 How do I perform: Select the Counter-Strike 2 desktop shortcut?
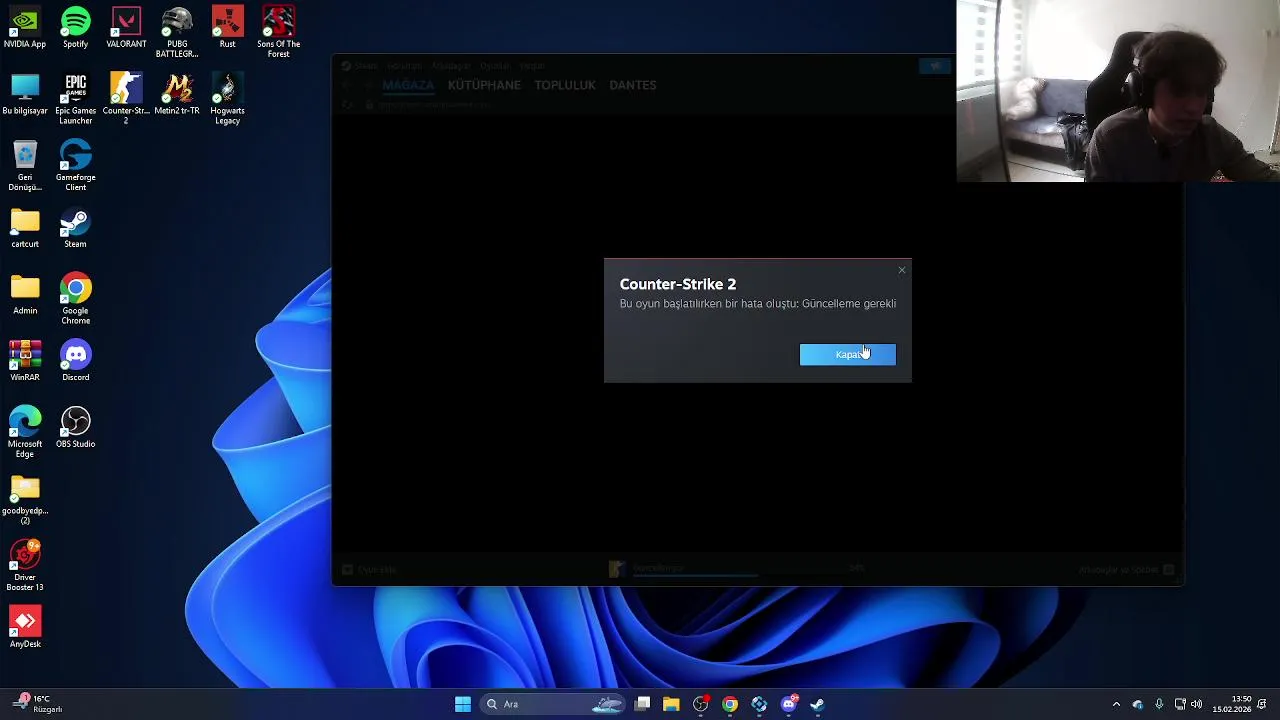(126, 100)
